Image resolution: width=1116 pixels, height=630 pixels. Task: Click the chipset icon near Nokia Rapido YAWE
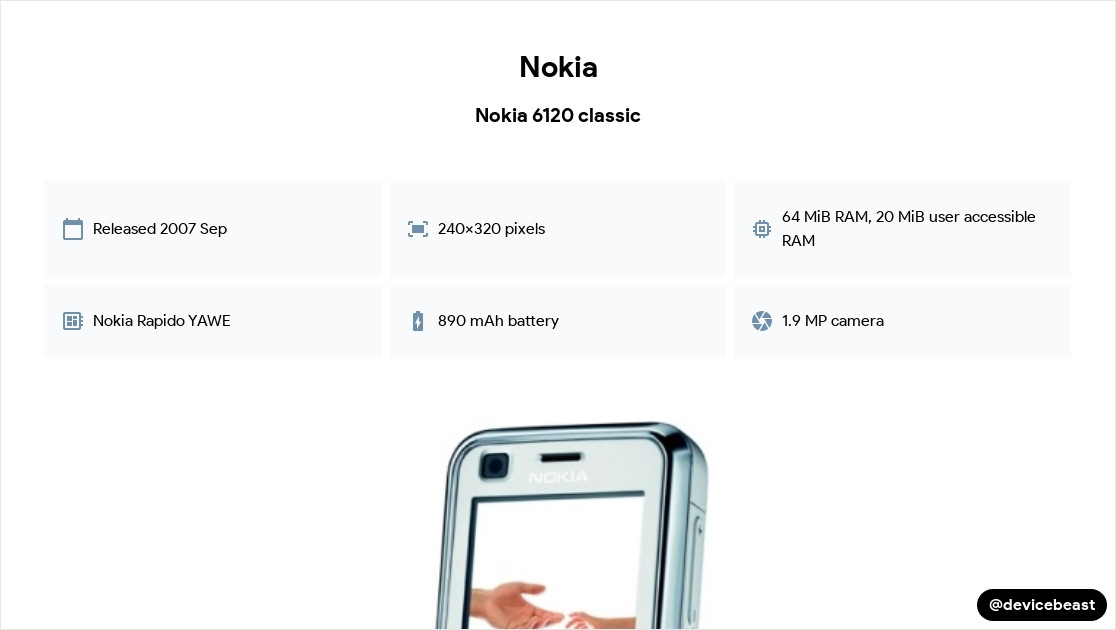[x=73, y=320]
